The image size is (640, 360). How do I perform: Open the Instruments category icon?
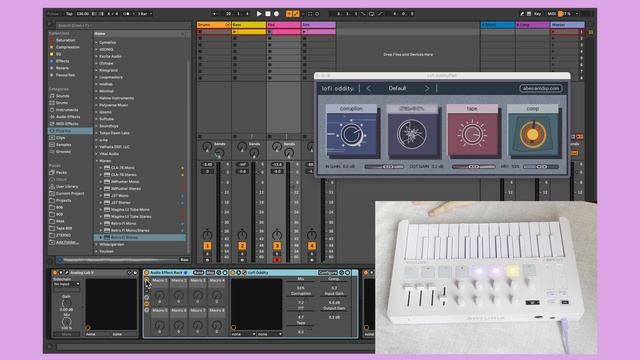point(52,109)
